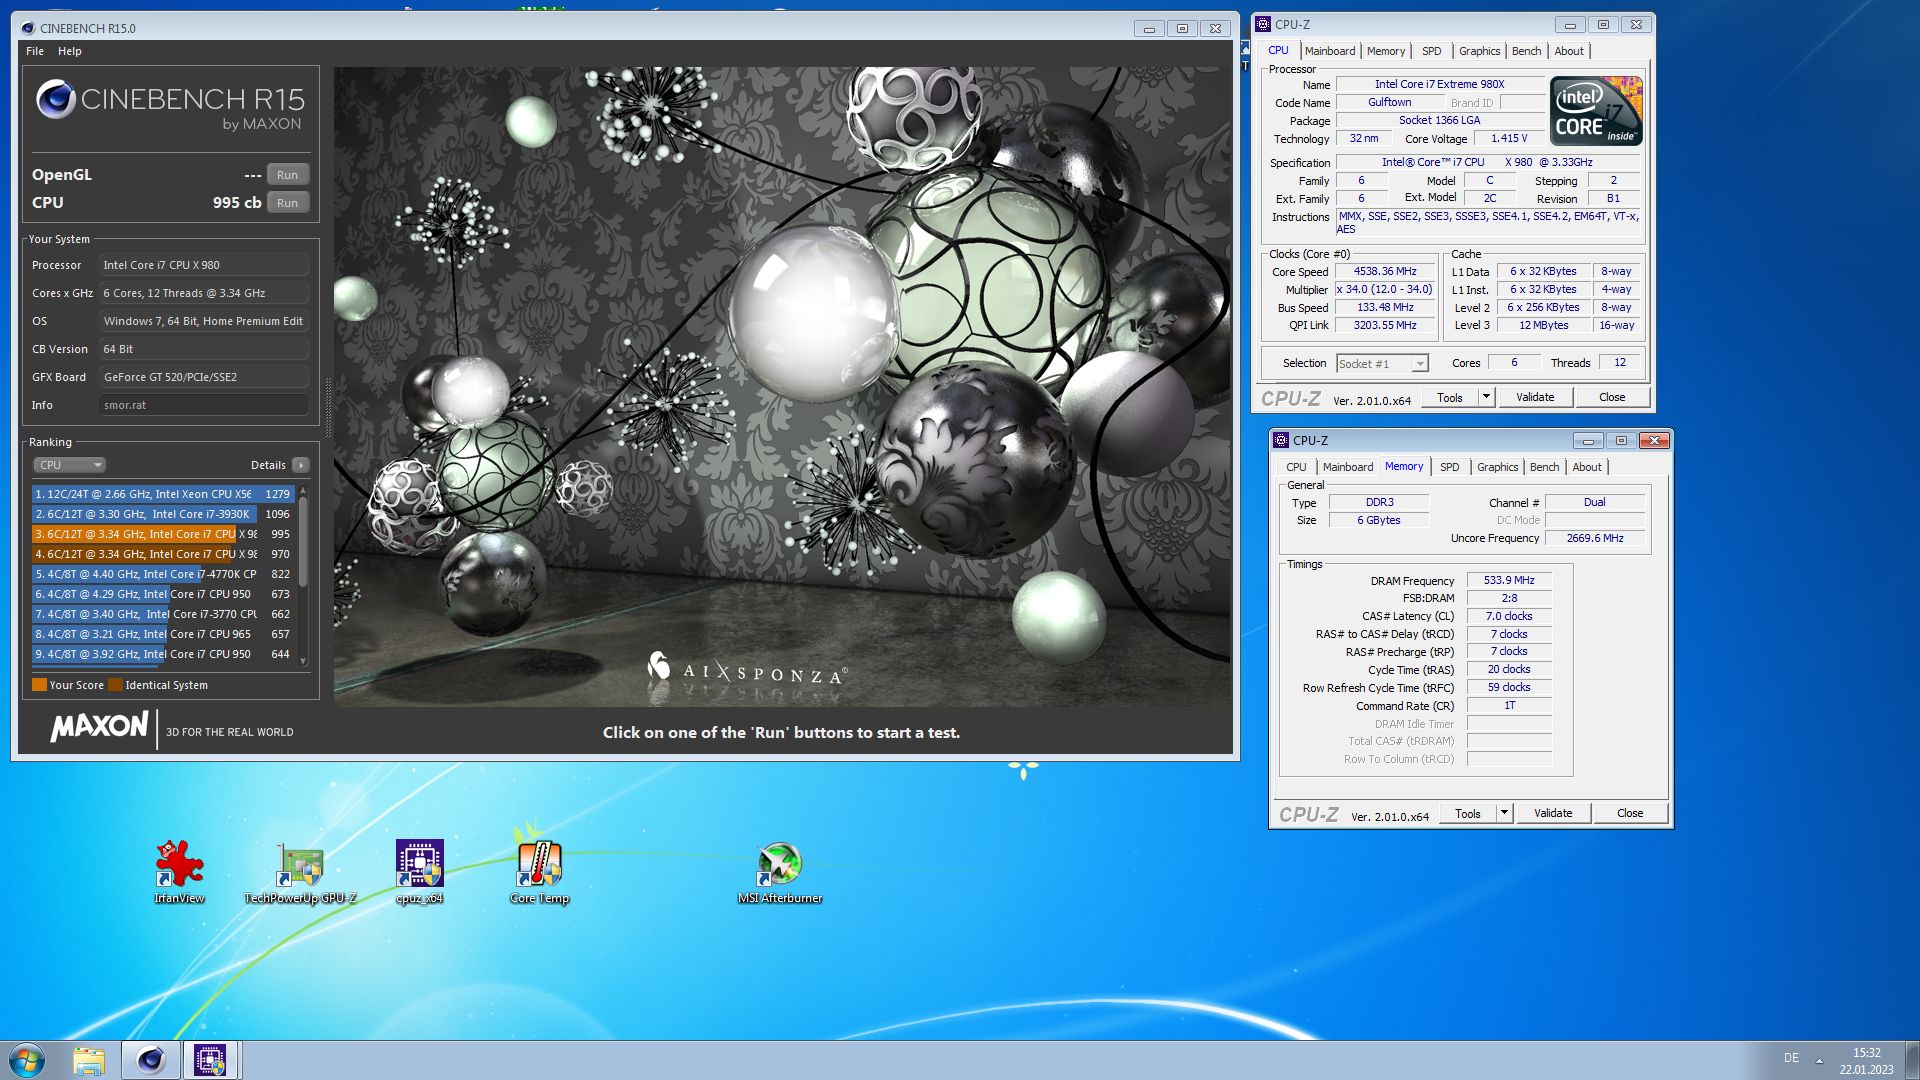Open the ranking type CPU dropdown
Screen dimensions: 1920x1080
[x=69, y=465]
